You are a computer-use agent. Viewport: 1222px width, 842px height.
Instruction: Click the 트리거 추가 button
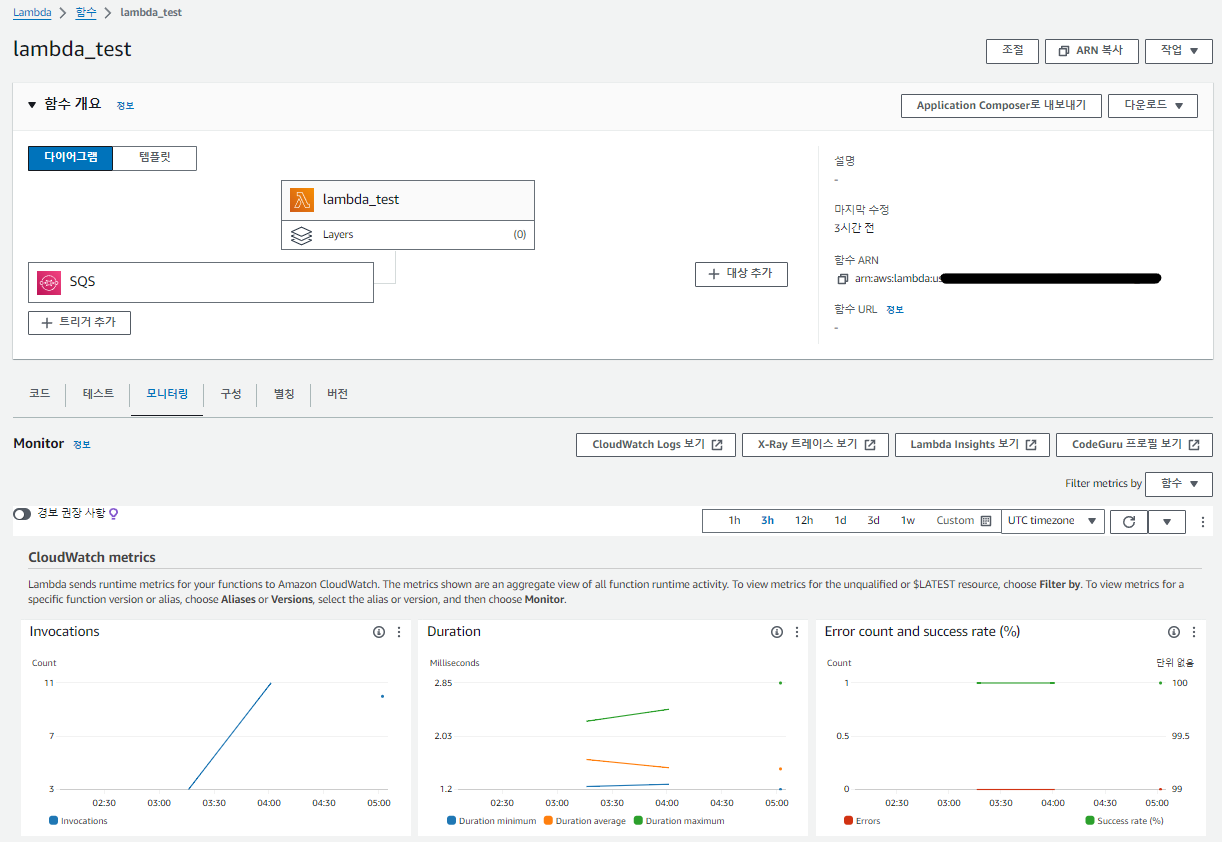(x=79, y=322)
